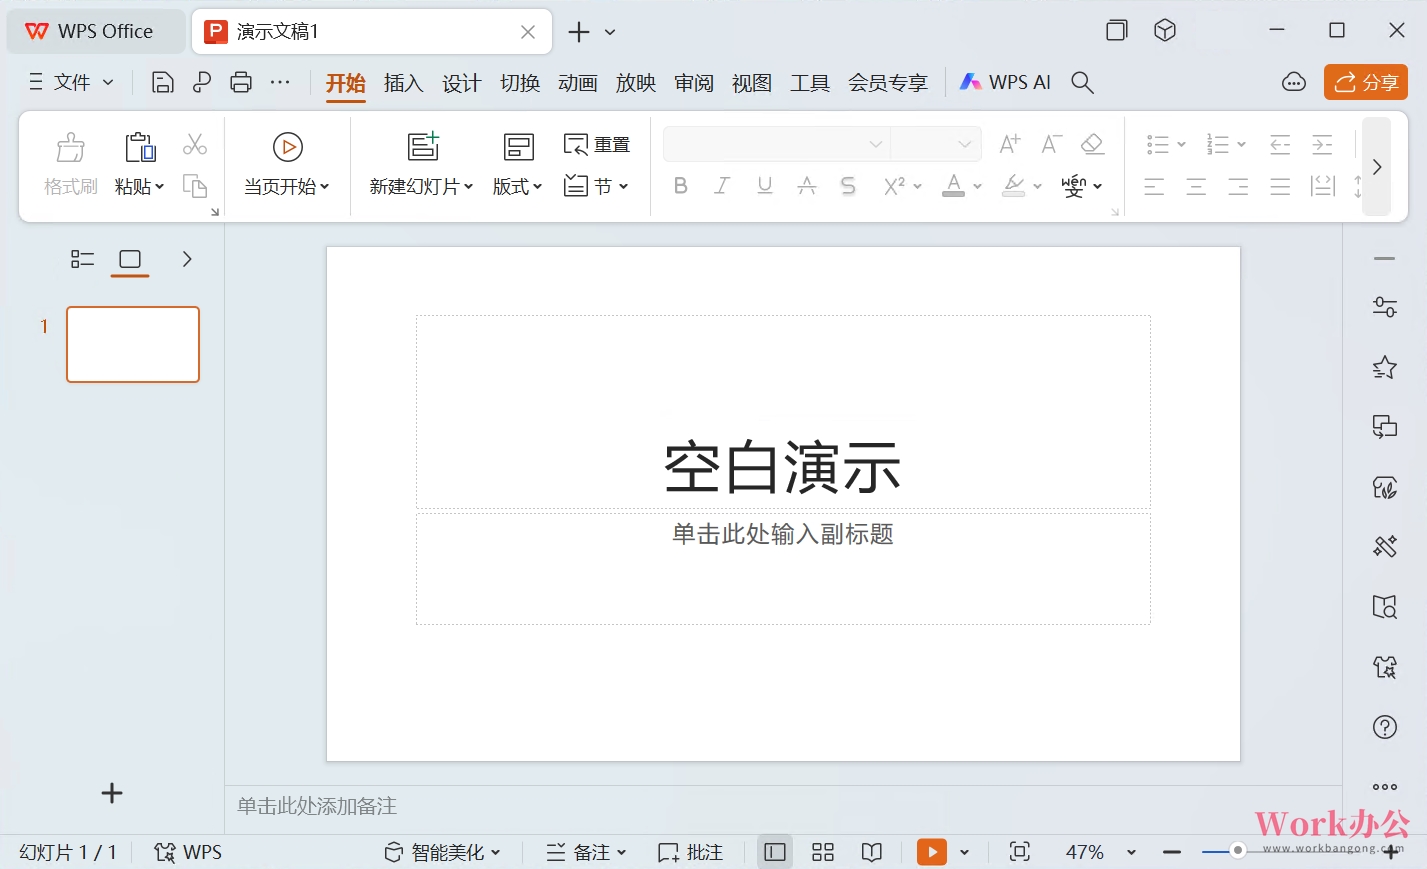
Task: Click the orange 分享 Share button
Action: (x=1366, y=82)
